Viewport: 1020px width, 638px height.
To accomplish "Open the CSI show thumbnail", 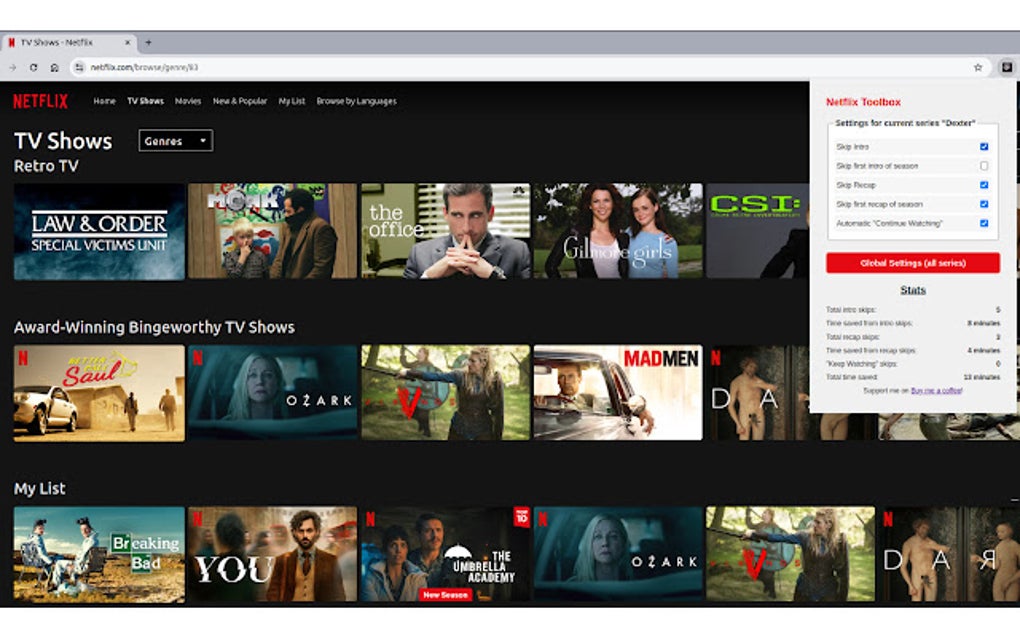I will [x=758, y=232].
